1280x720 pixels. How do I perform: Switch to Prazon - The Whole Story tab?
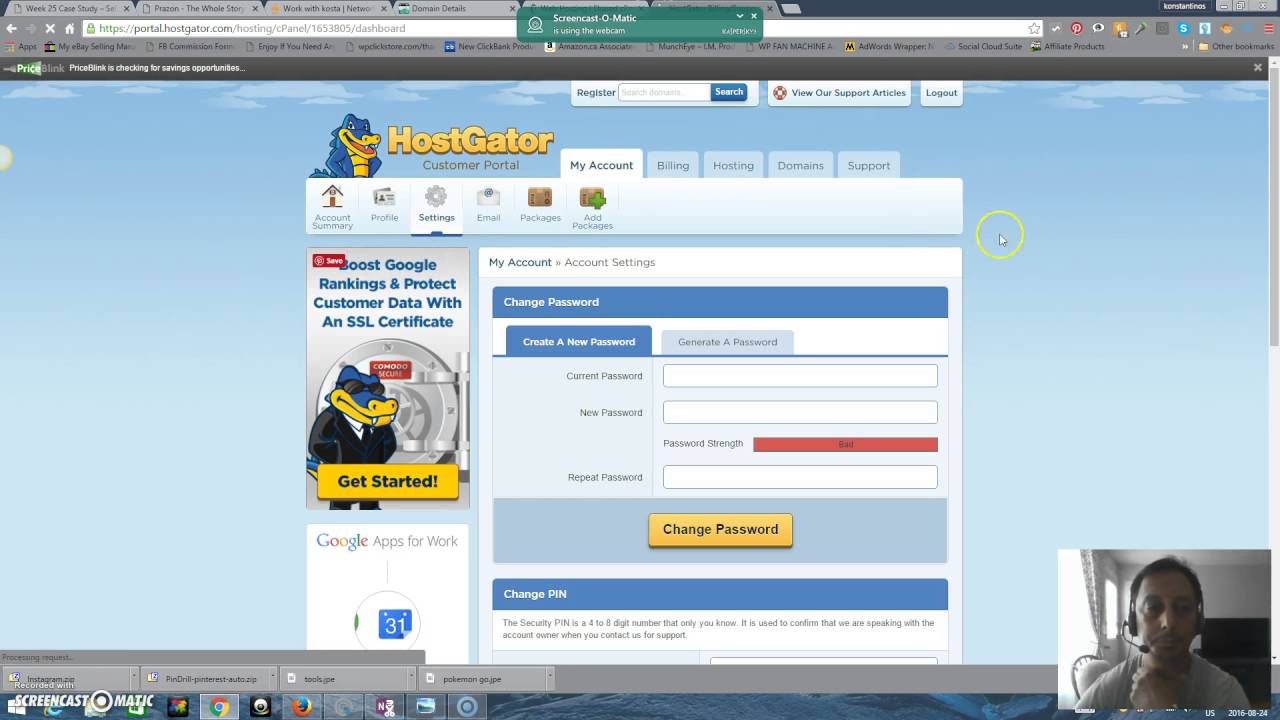(x=196, y=8)
